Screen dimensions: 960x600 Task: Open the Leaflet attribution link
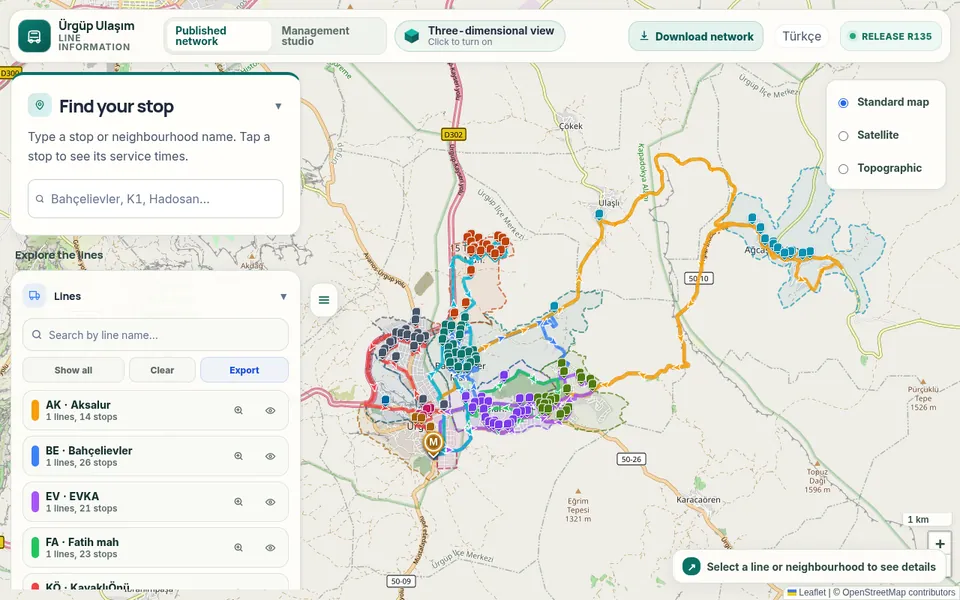coord(806,592)
